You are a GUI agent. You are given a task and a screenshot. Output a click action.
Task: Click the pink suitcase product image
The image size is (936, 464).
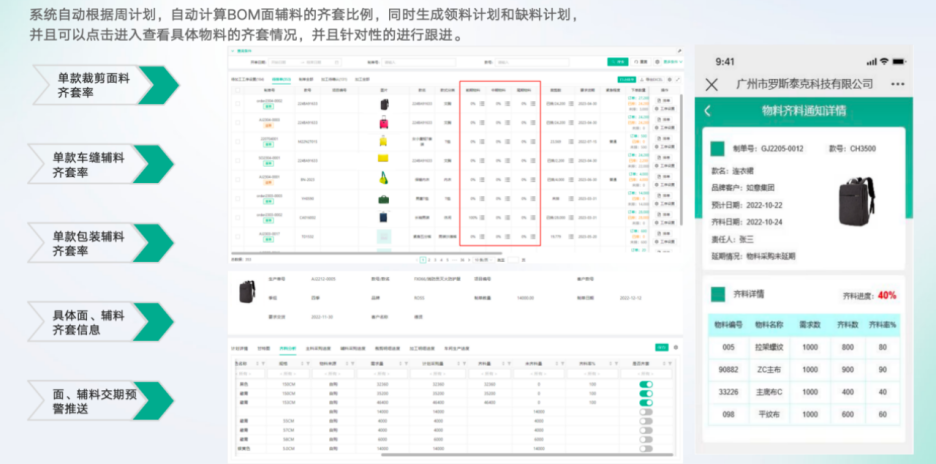pyautogui.click(x=383, y=123)
